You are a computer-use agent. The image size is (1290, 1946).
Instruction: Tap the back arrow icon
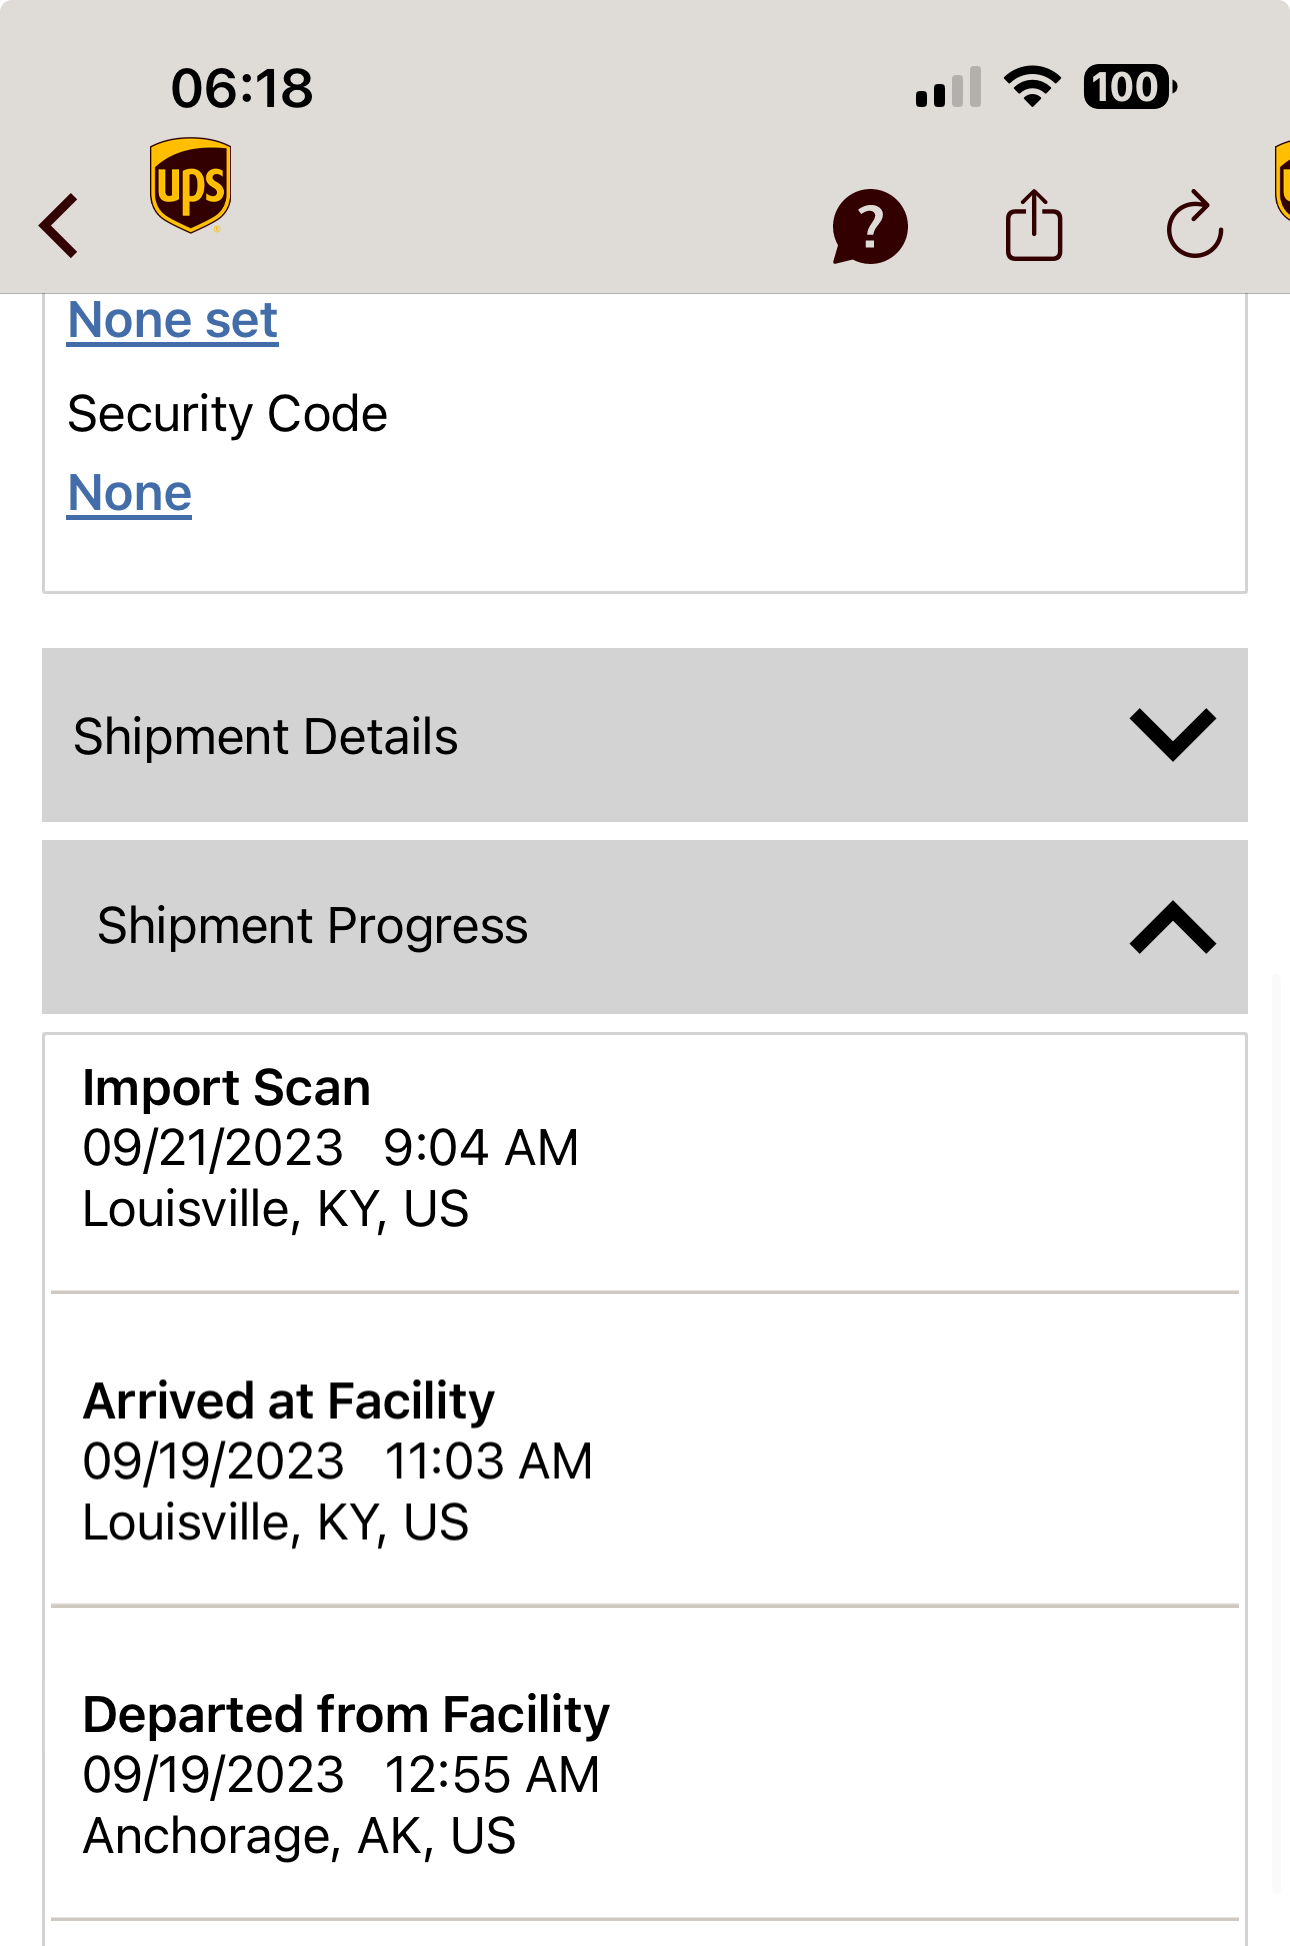point(59,226)
